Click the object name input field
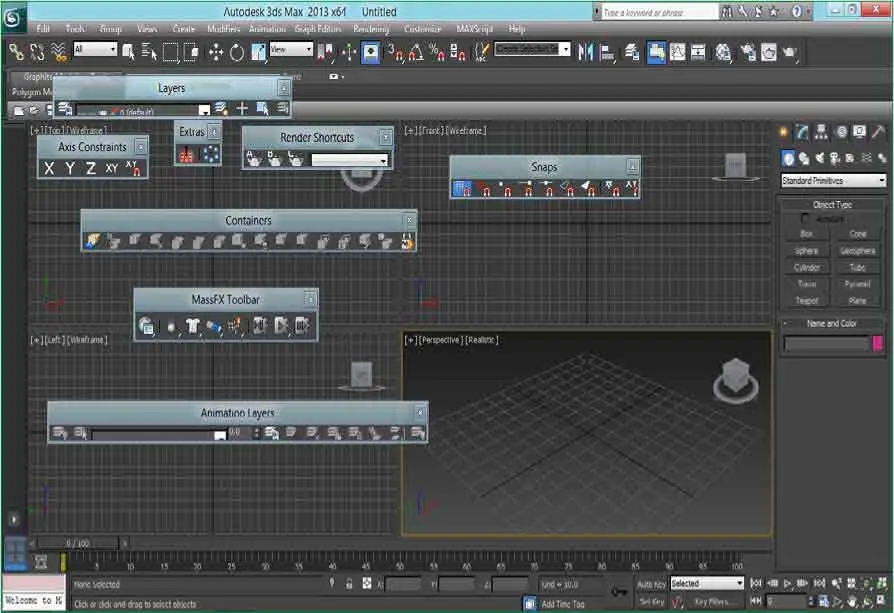 click(x=827, y=343)
